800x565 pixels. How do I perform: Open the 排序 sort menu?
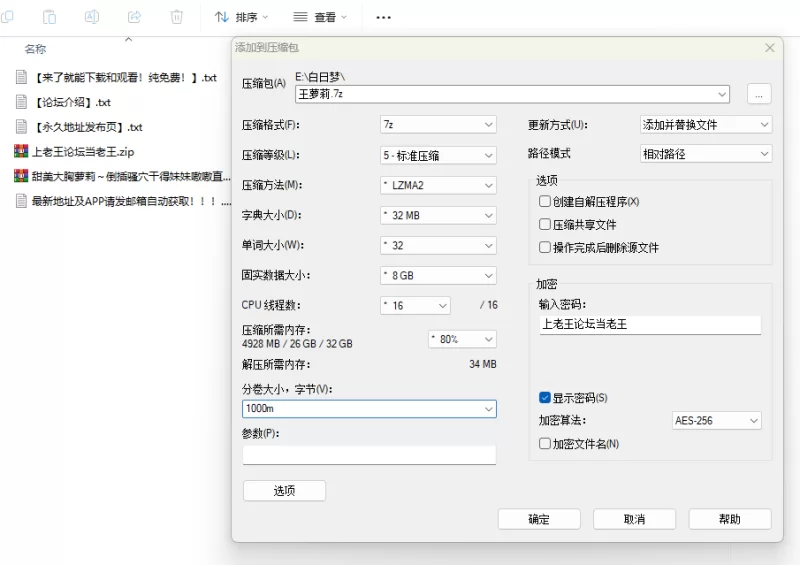click(241, 17)
